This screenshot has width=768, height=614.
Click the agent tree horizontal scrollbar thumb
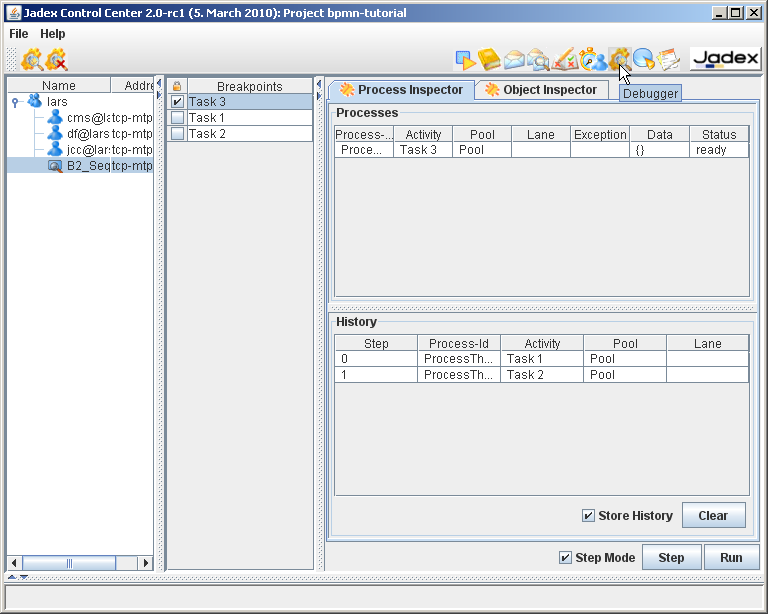pos(70,563)
